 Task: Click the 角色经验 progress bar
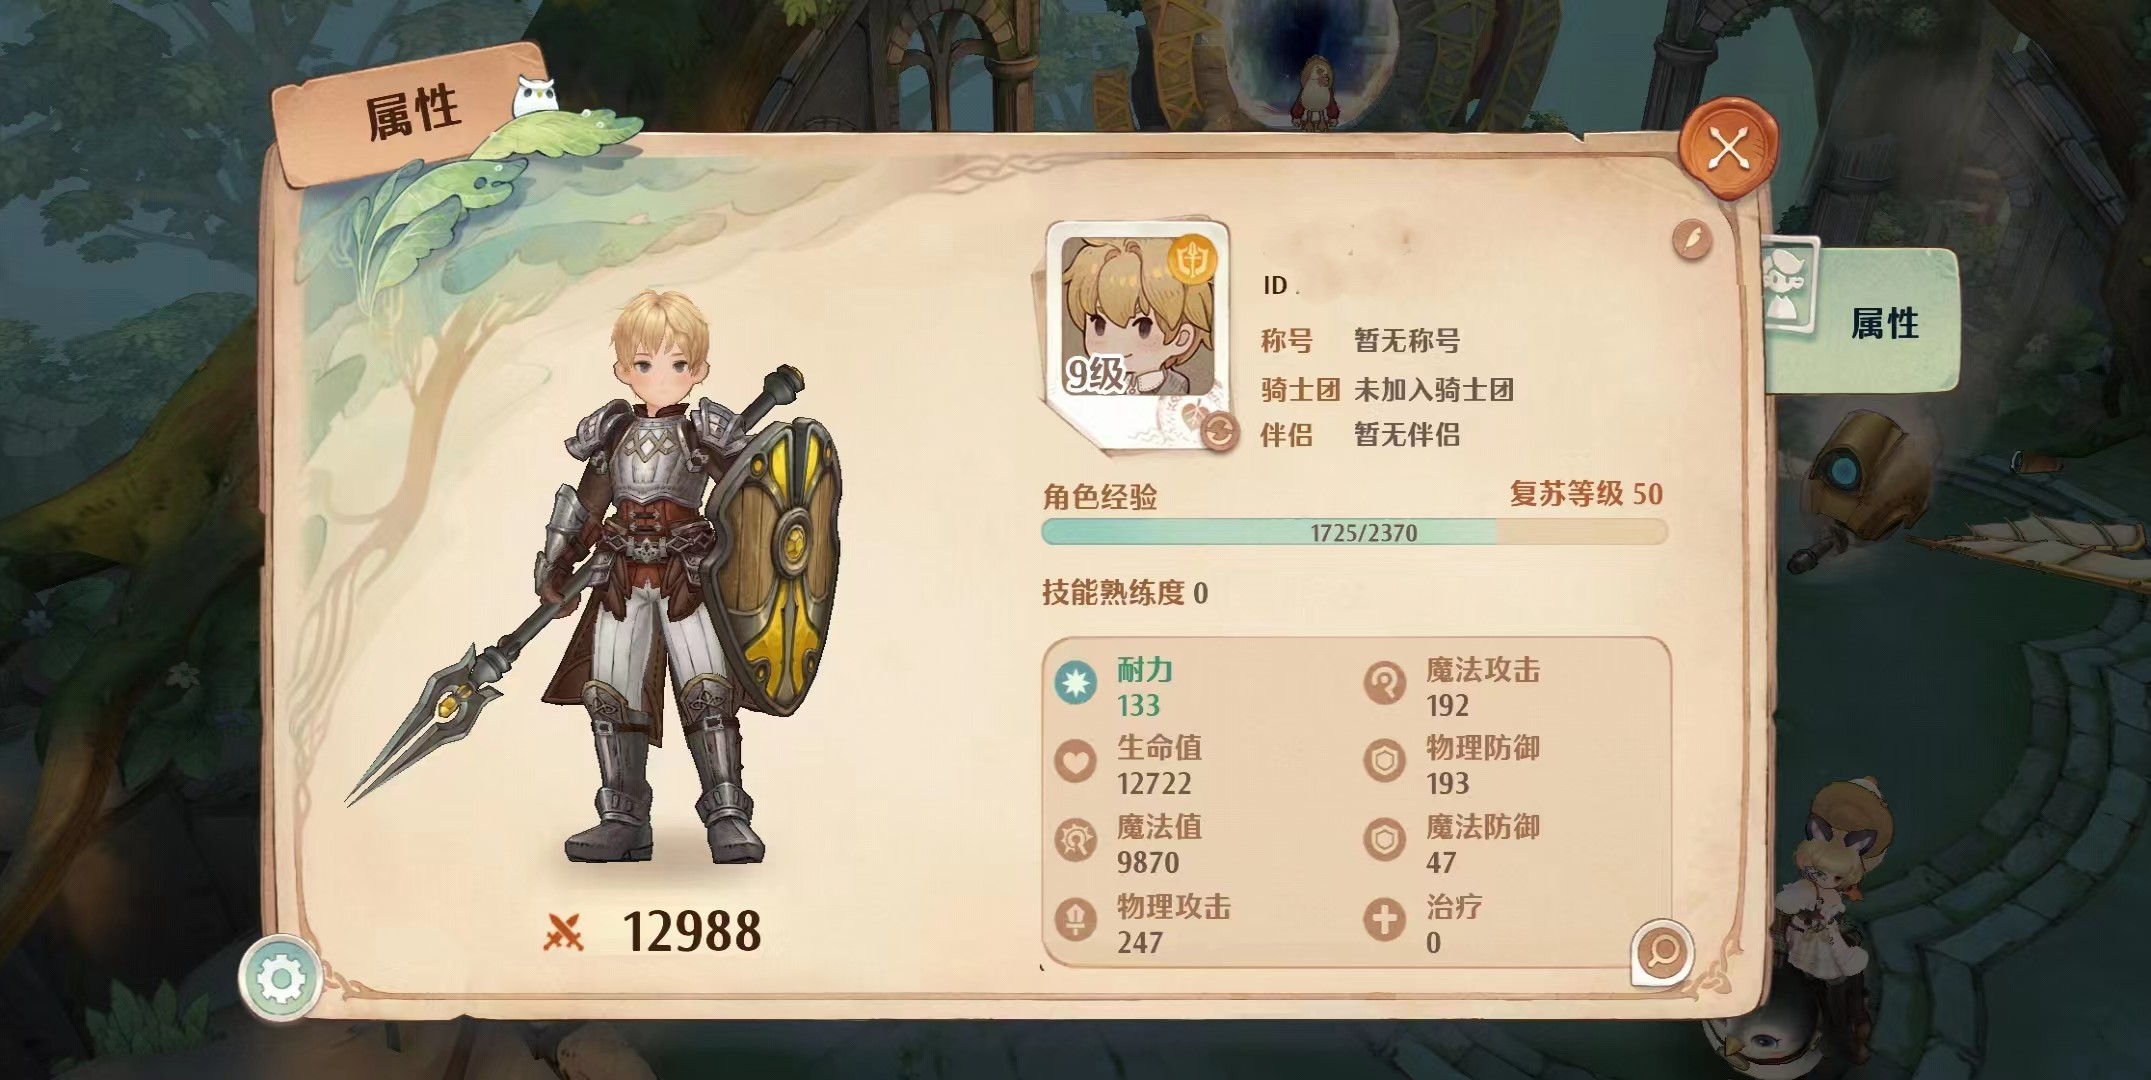tap(1354, 532)
